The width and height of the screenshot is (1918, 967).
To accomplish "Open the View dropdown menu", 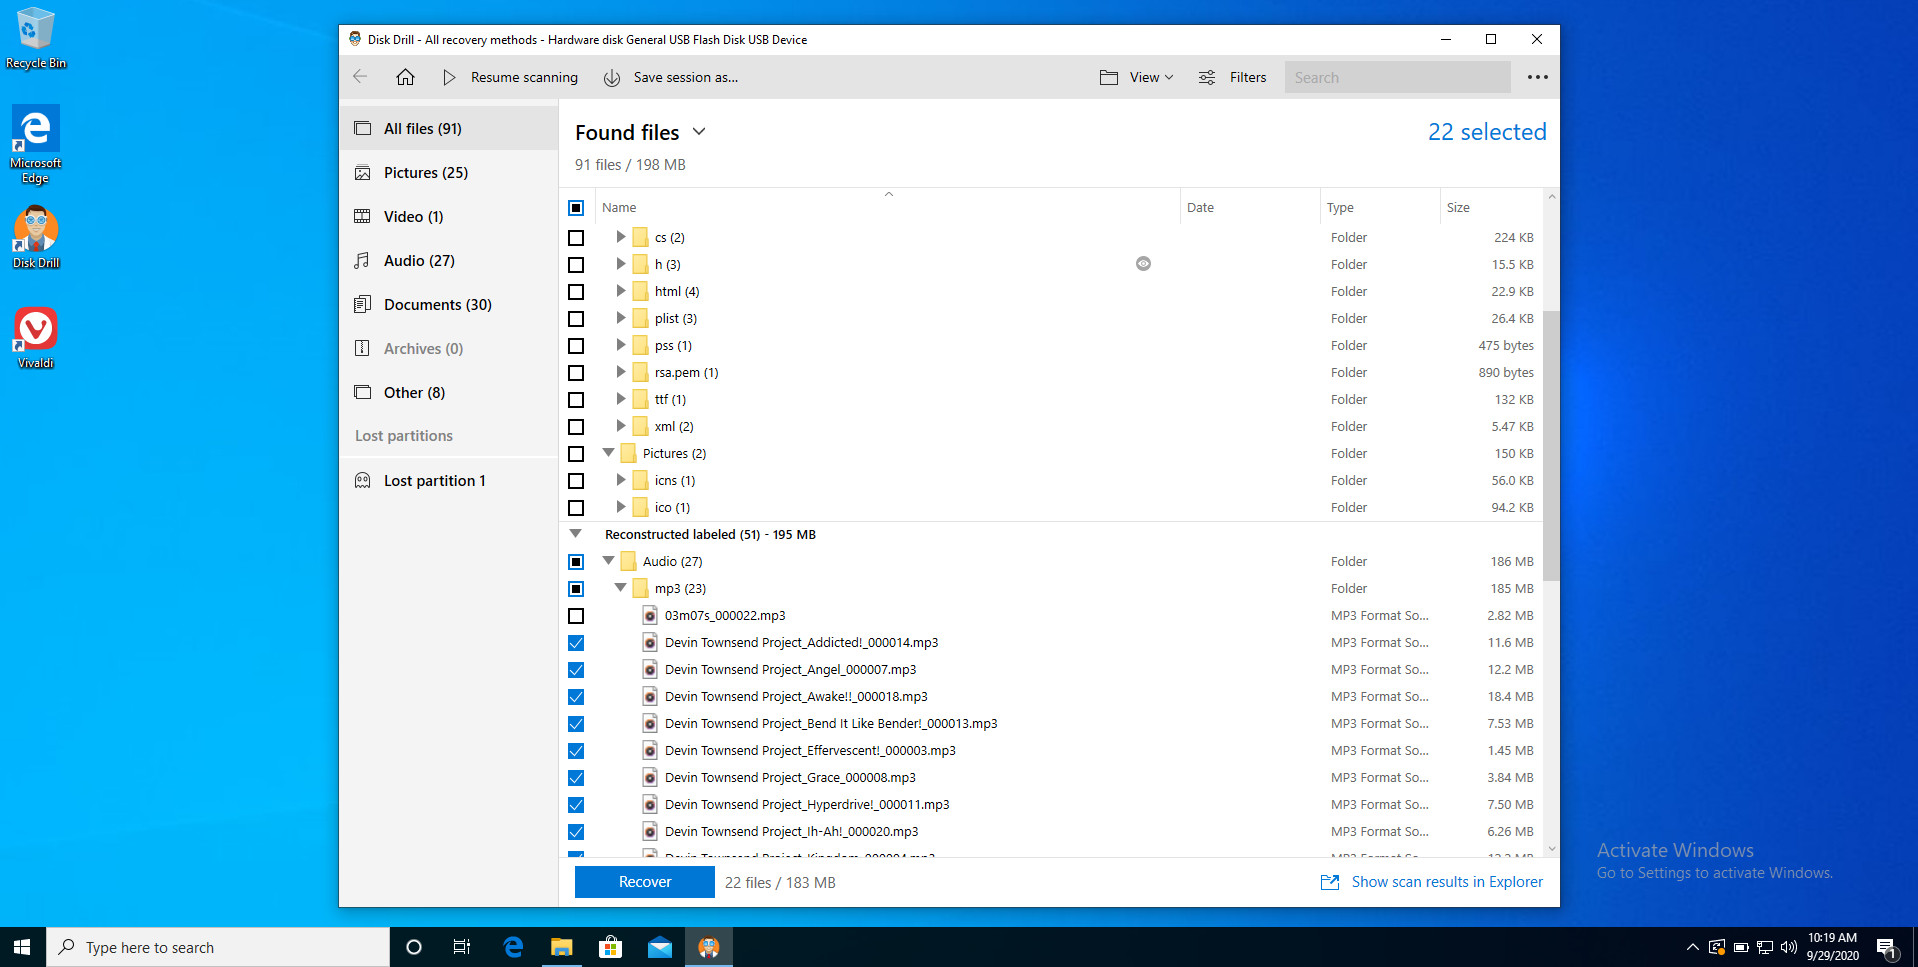I will click(x=1137, y=77).
